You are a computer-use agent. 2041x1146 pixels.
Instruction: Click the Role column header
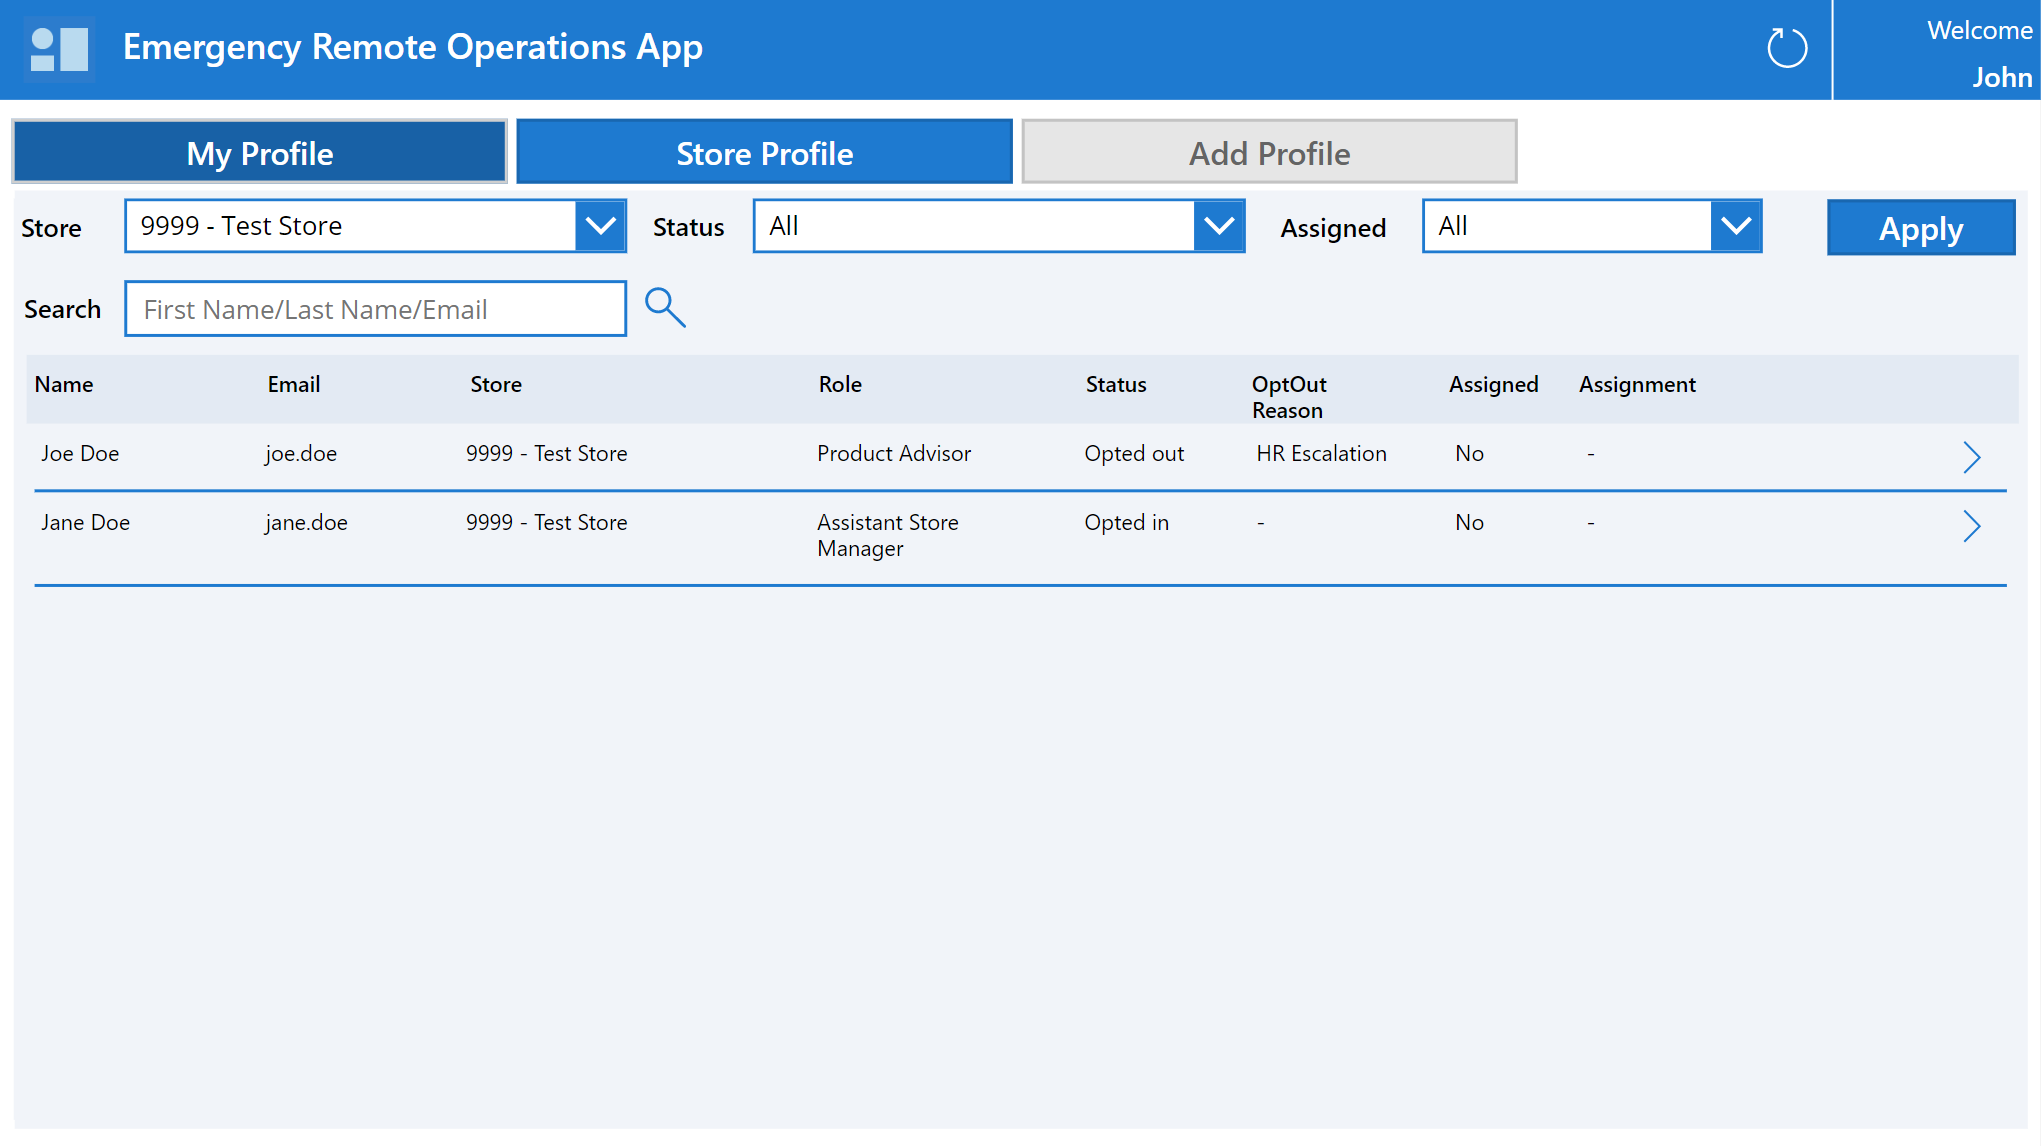[840, 384]
